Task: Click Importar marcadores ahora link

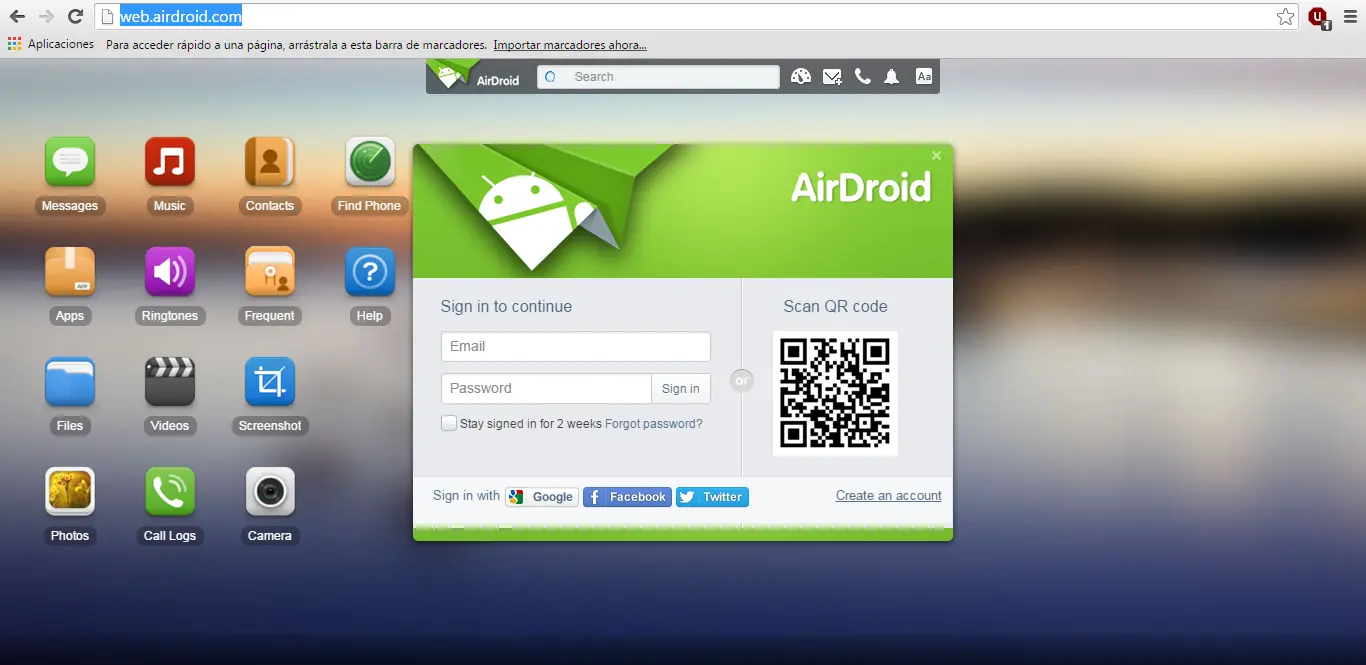Action: click(570, 45)
